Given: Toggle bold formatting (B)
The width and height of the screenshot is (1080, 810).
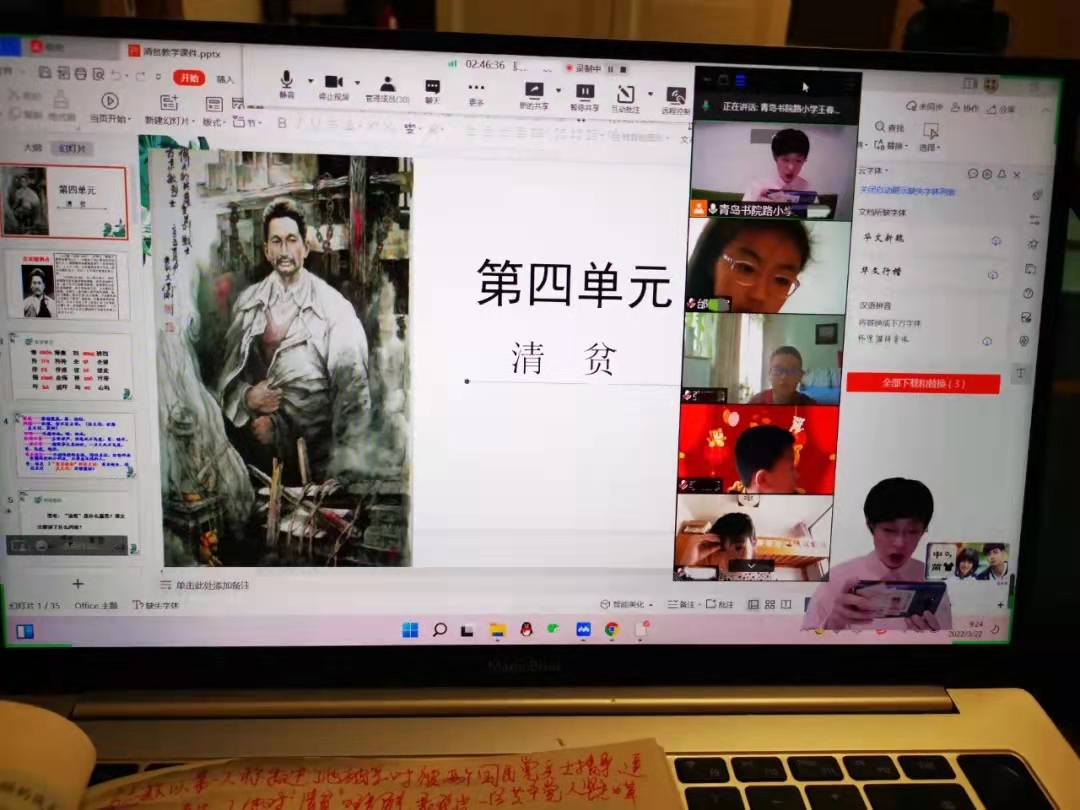Looking at the screenshot, I should [281, 123].
